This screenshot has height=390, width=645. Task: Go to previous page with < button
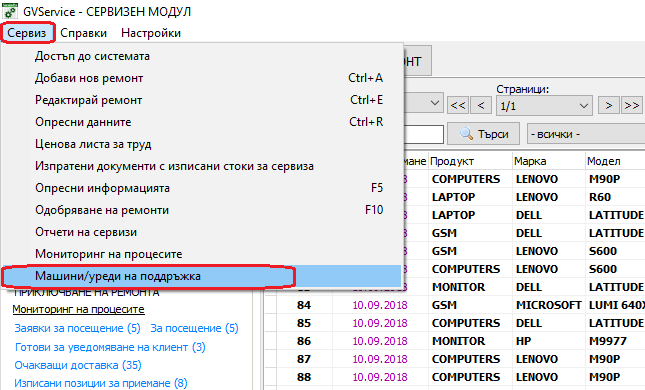481,106
